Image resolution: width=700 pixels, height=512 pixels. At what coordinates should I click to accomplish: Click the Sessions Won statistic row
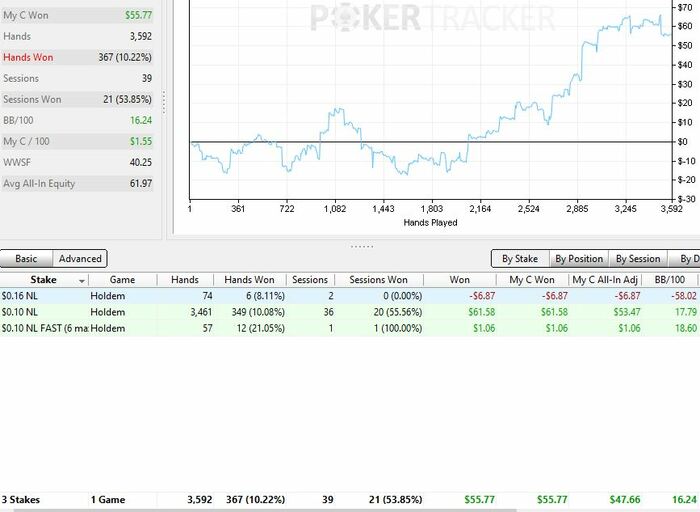(77, 99)
